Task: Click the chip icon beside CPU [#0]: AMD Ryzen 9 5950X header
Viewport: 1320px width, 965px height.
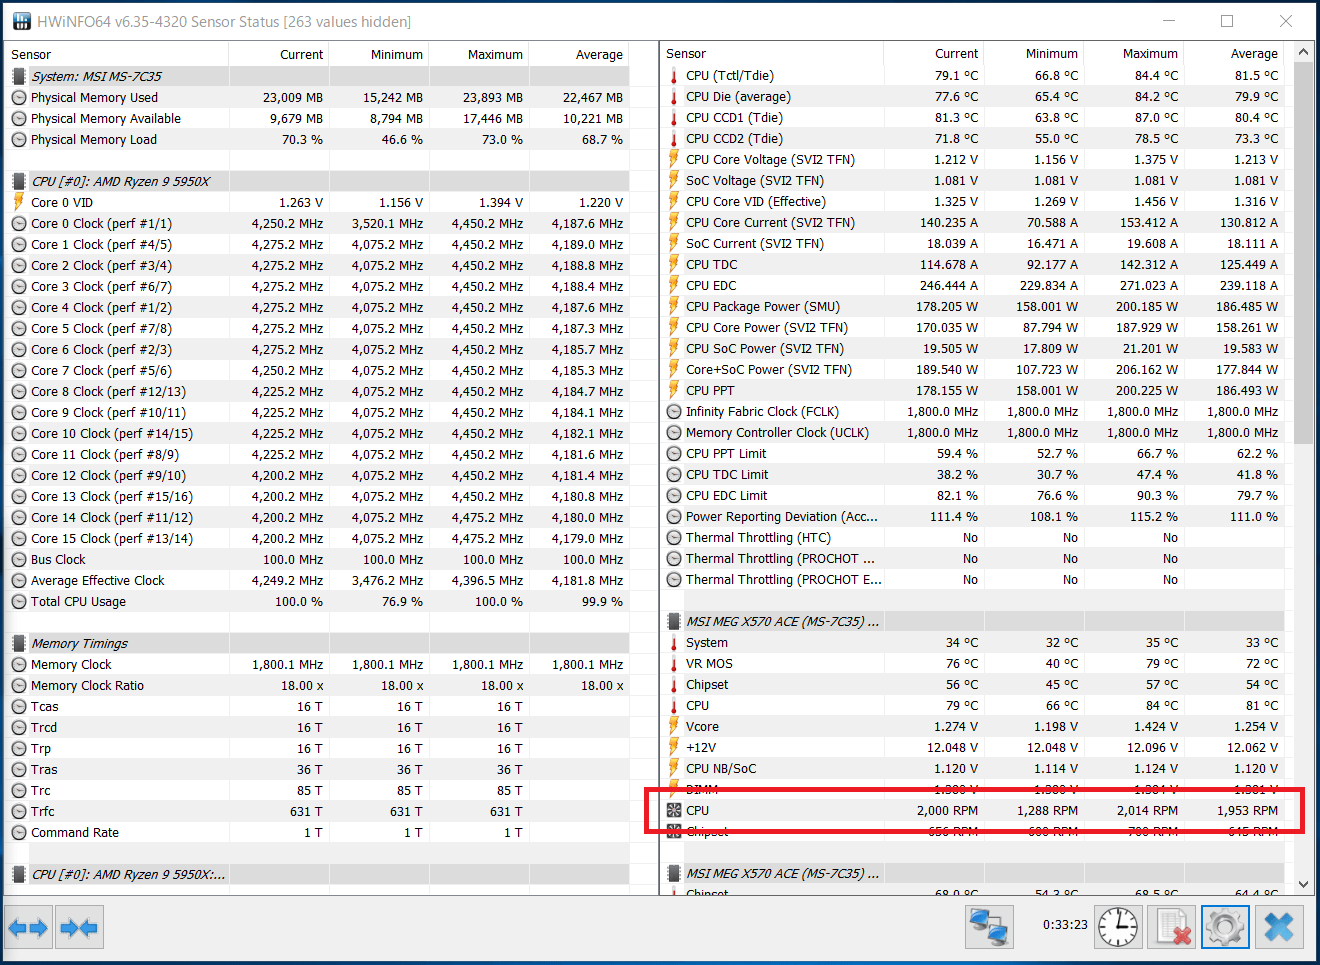Action: point(18,181)
